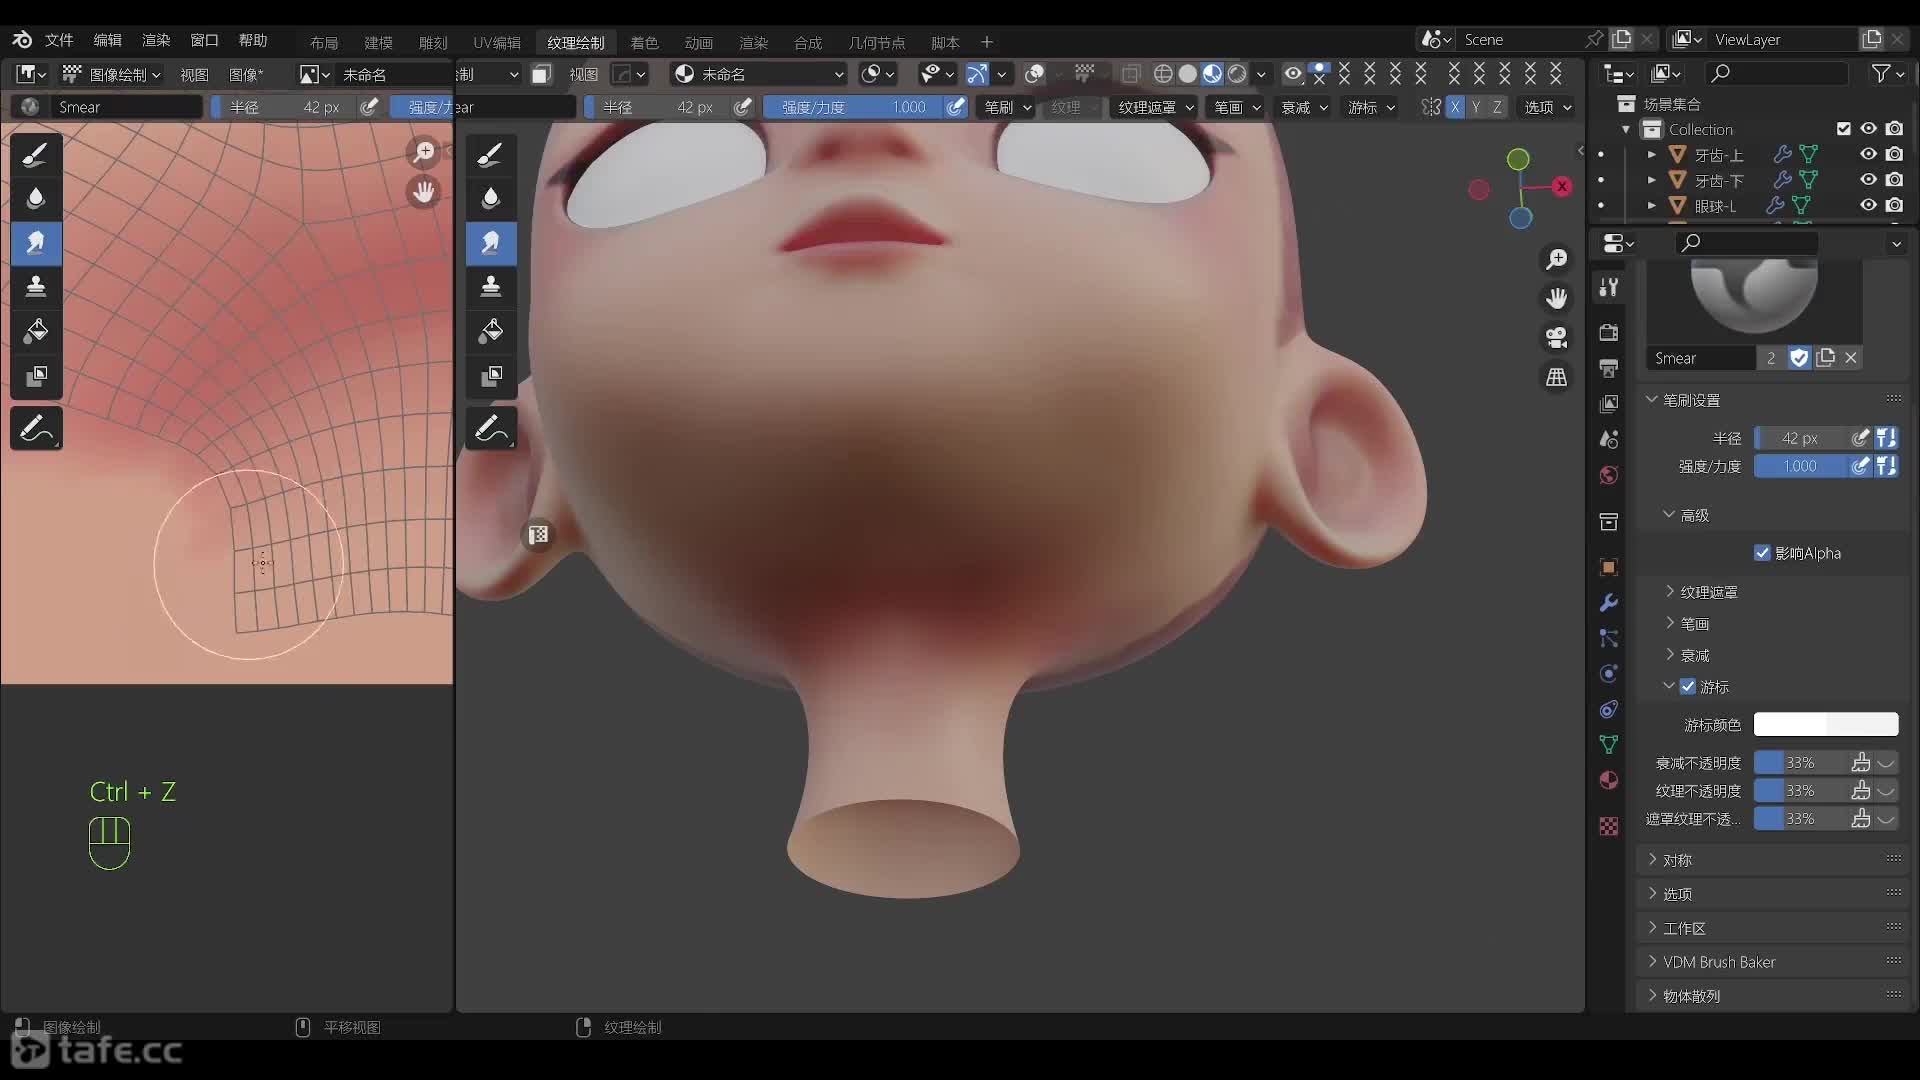Screen dimensions: 1920x1080
Task: Add a new workspace with plus button
Action: click(987, 42)
